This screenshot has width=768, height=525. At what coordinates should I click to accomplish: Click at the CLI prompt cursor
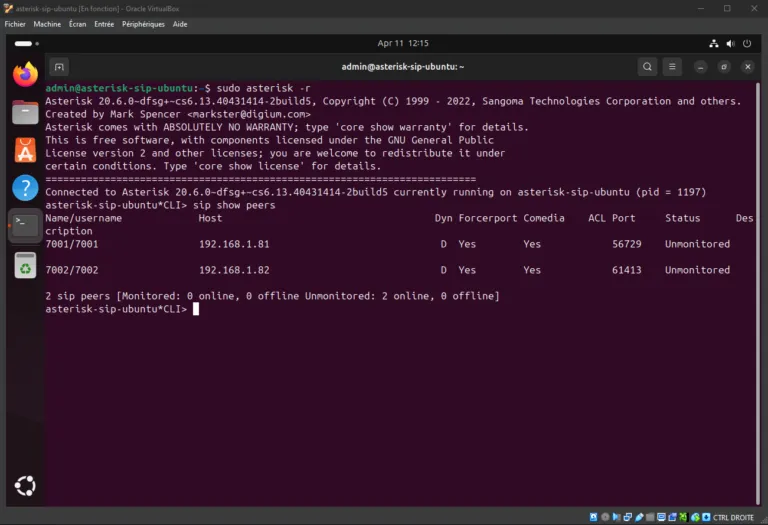point(196,309)
